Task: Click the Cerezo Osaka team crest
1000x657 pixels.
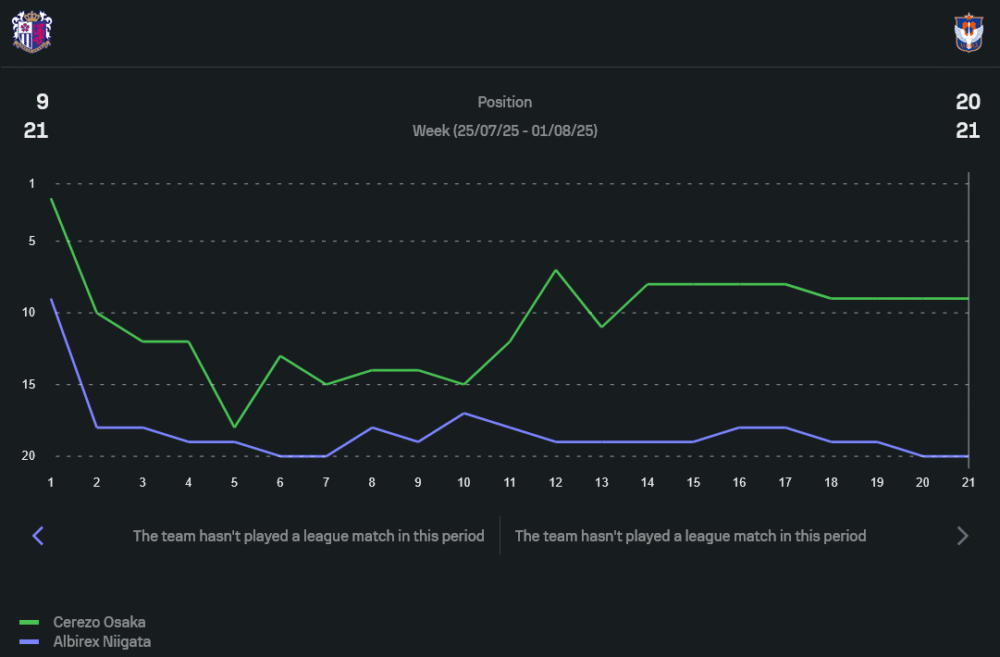Action: [31, 31]
